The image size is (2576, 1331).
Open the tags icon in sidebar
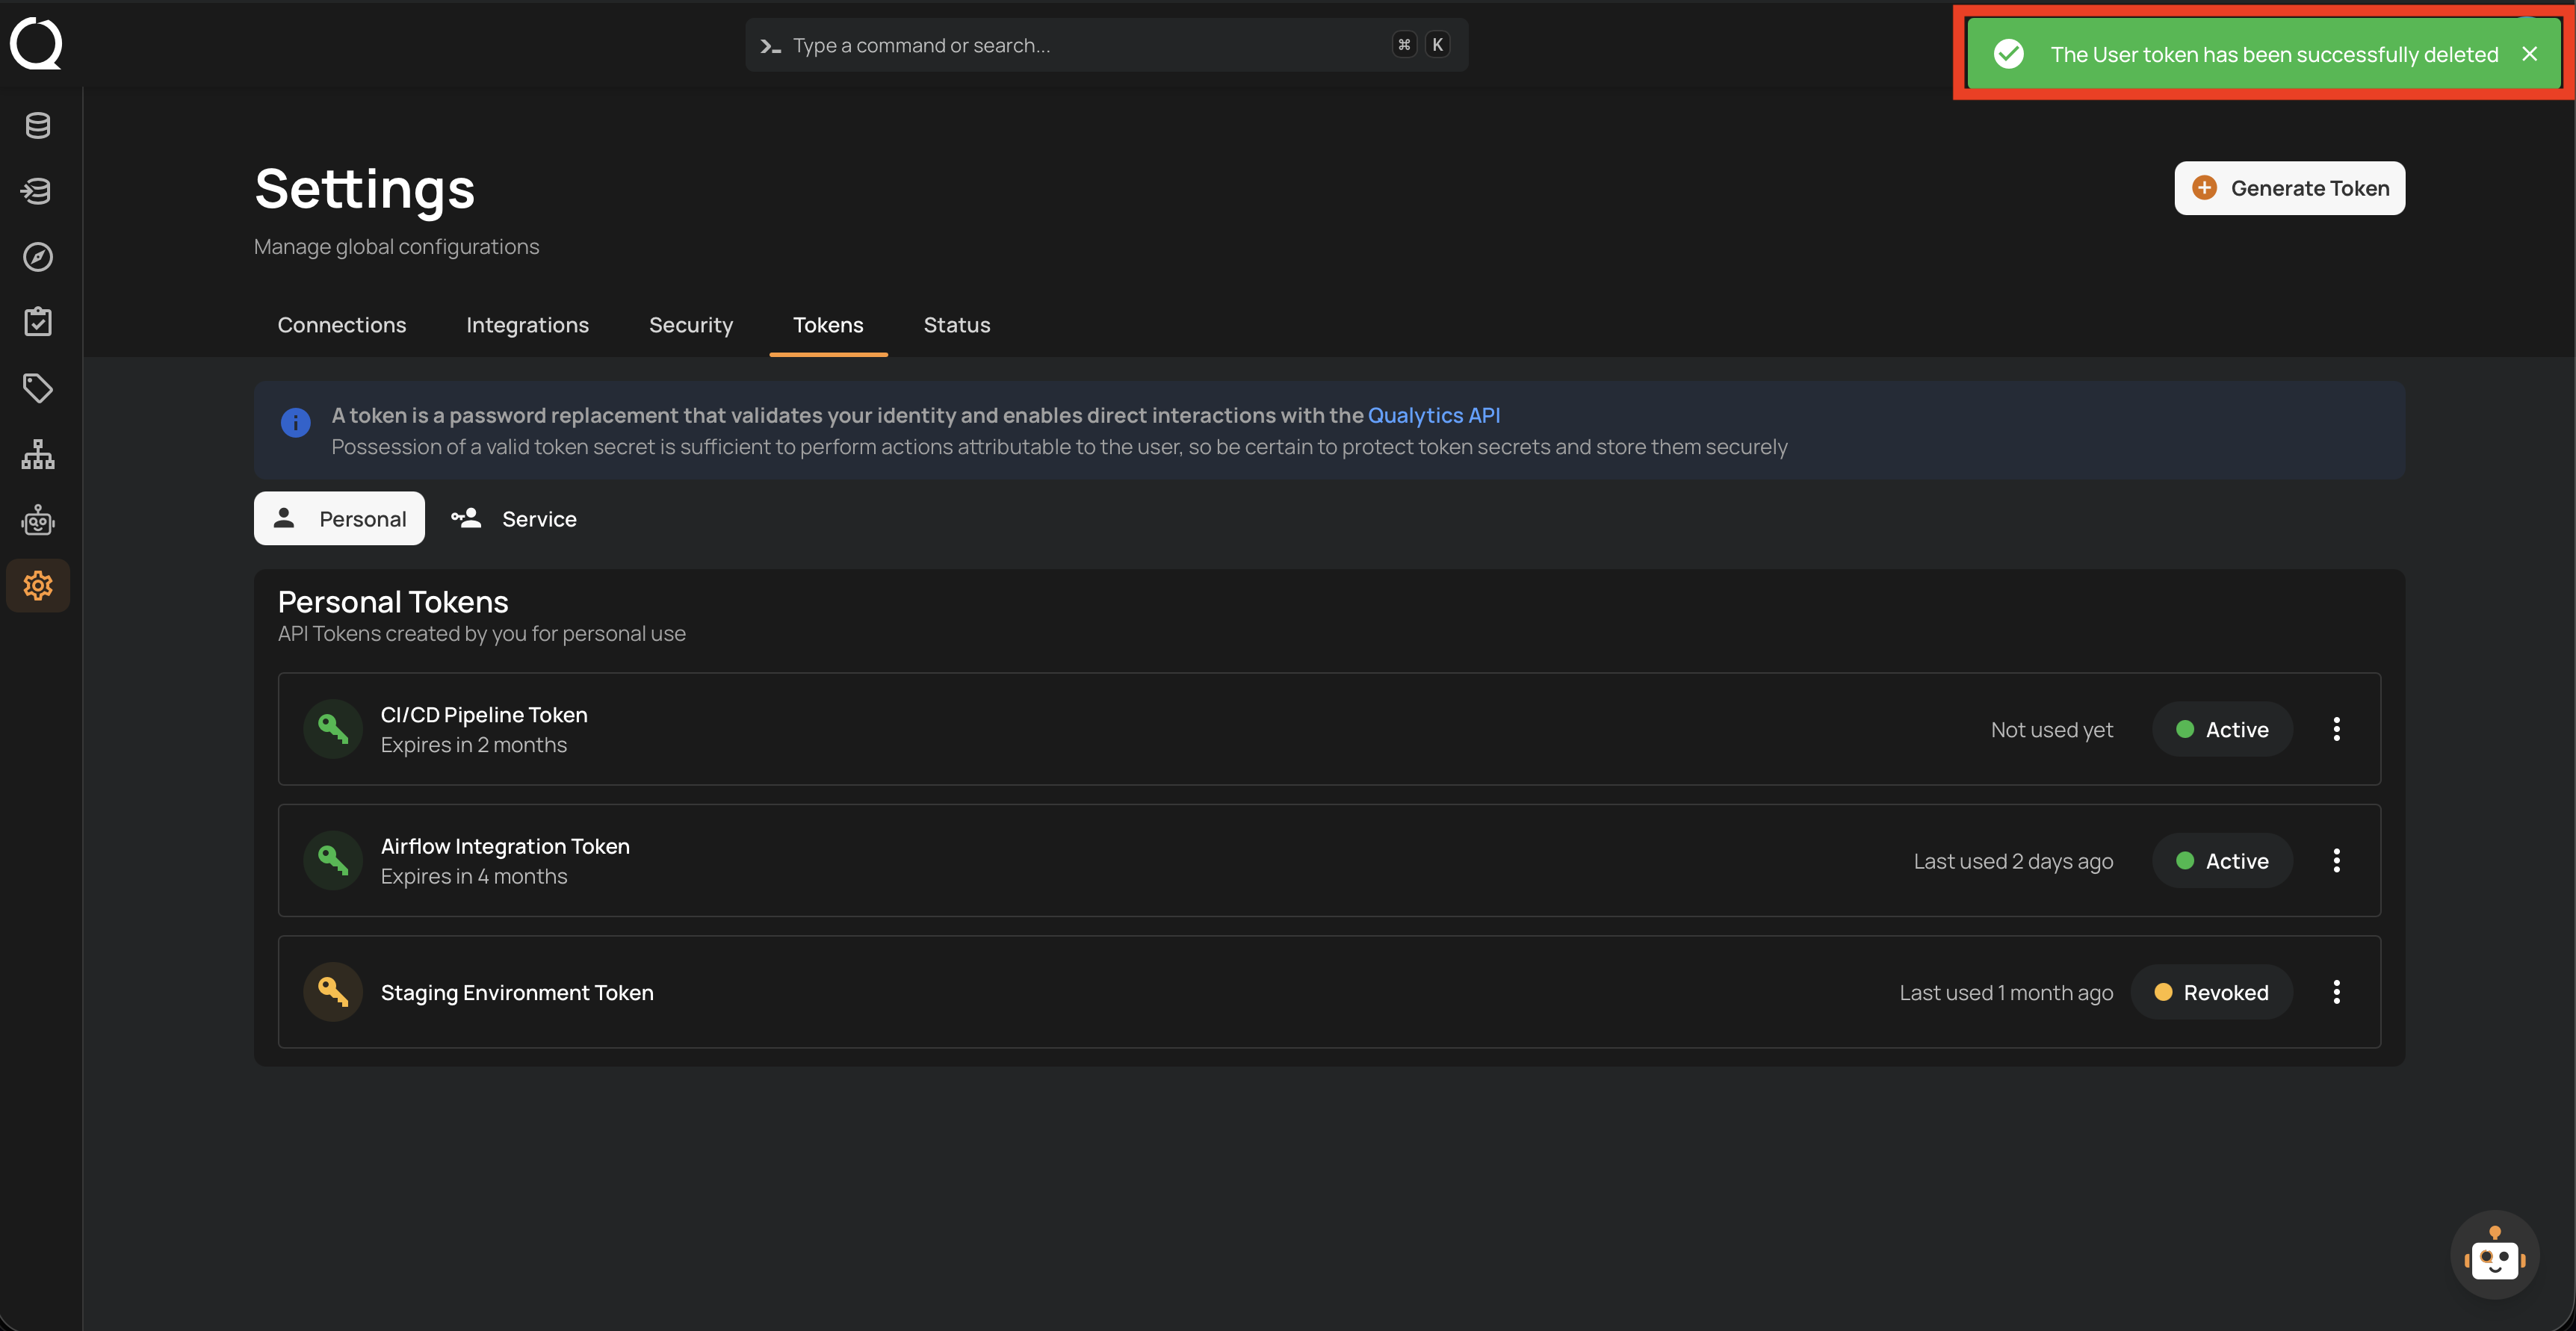coord(38,388)
